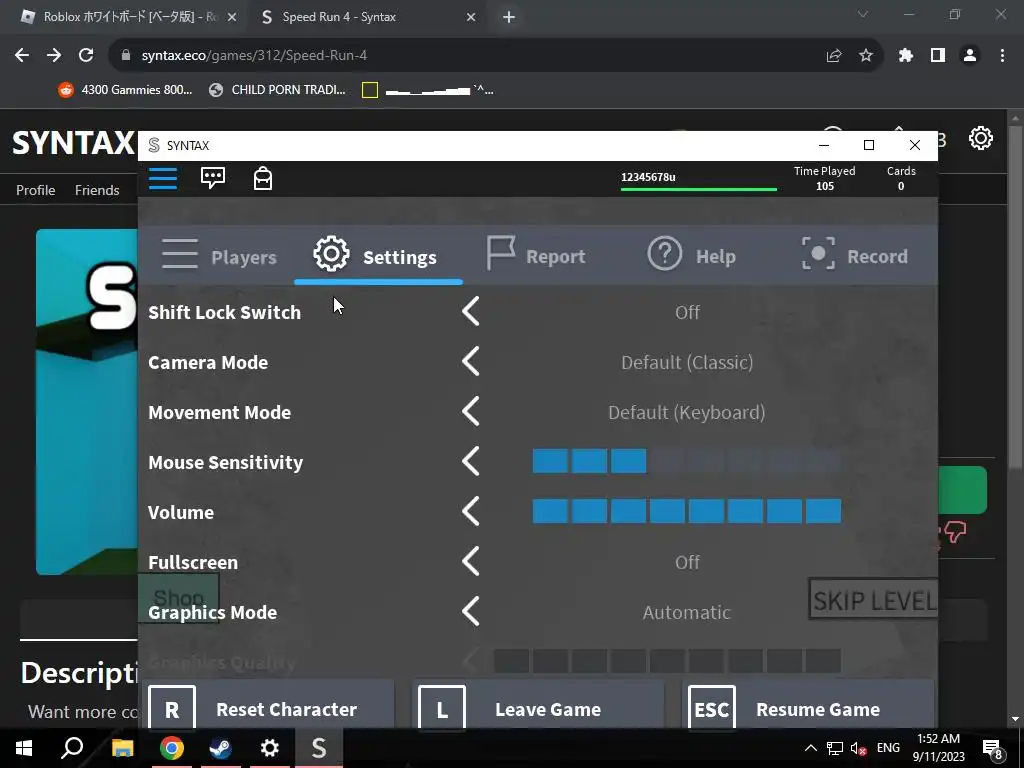Open the Chrome side panel icon
Image resolution: width=1024 pixels, height=768 pixels.
(938, 56)
